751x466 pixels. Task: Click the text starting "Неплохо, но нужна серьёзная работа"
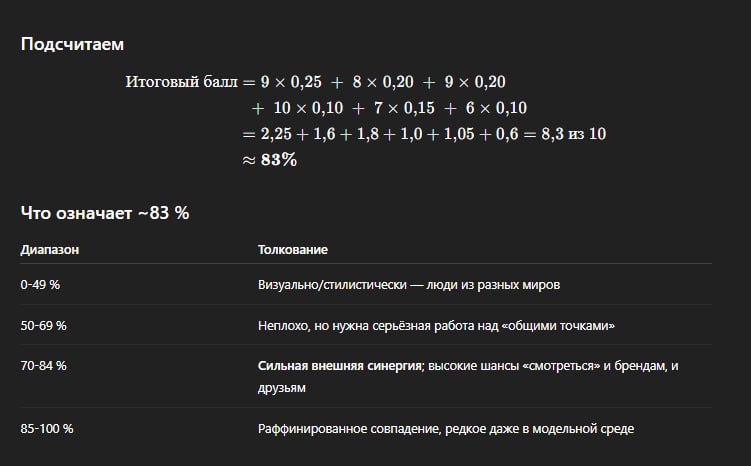[436, 326]
